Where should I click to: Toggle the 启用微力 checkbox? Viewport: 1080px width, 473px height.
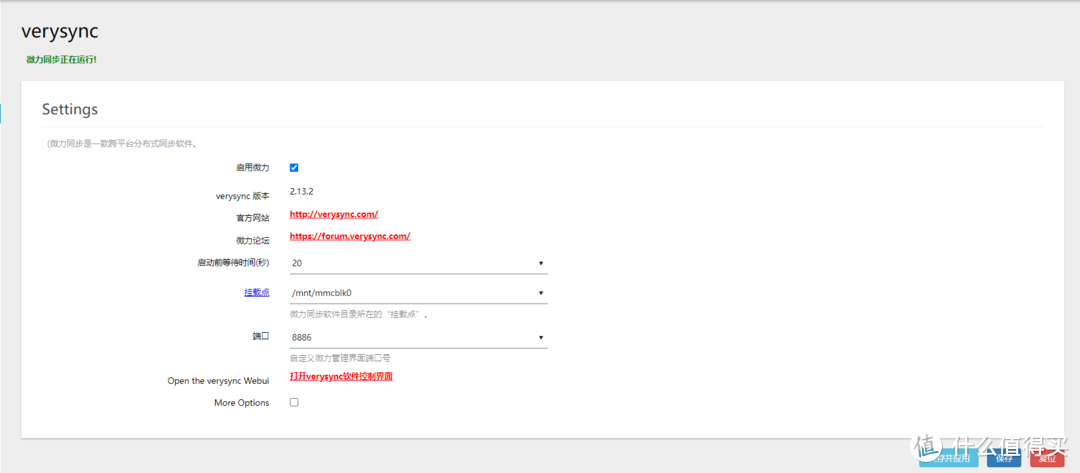point(294,167)
